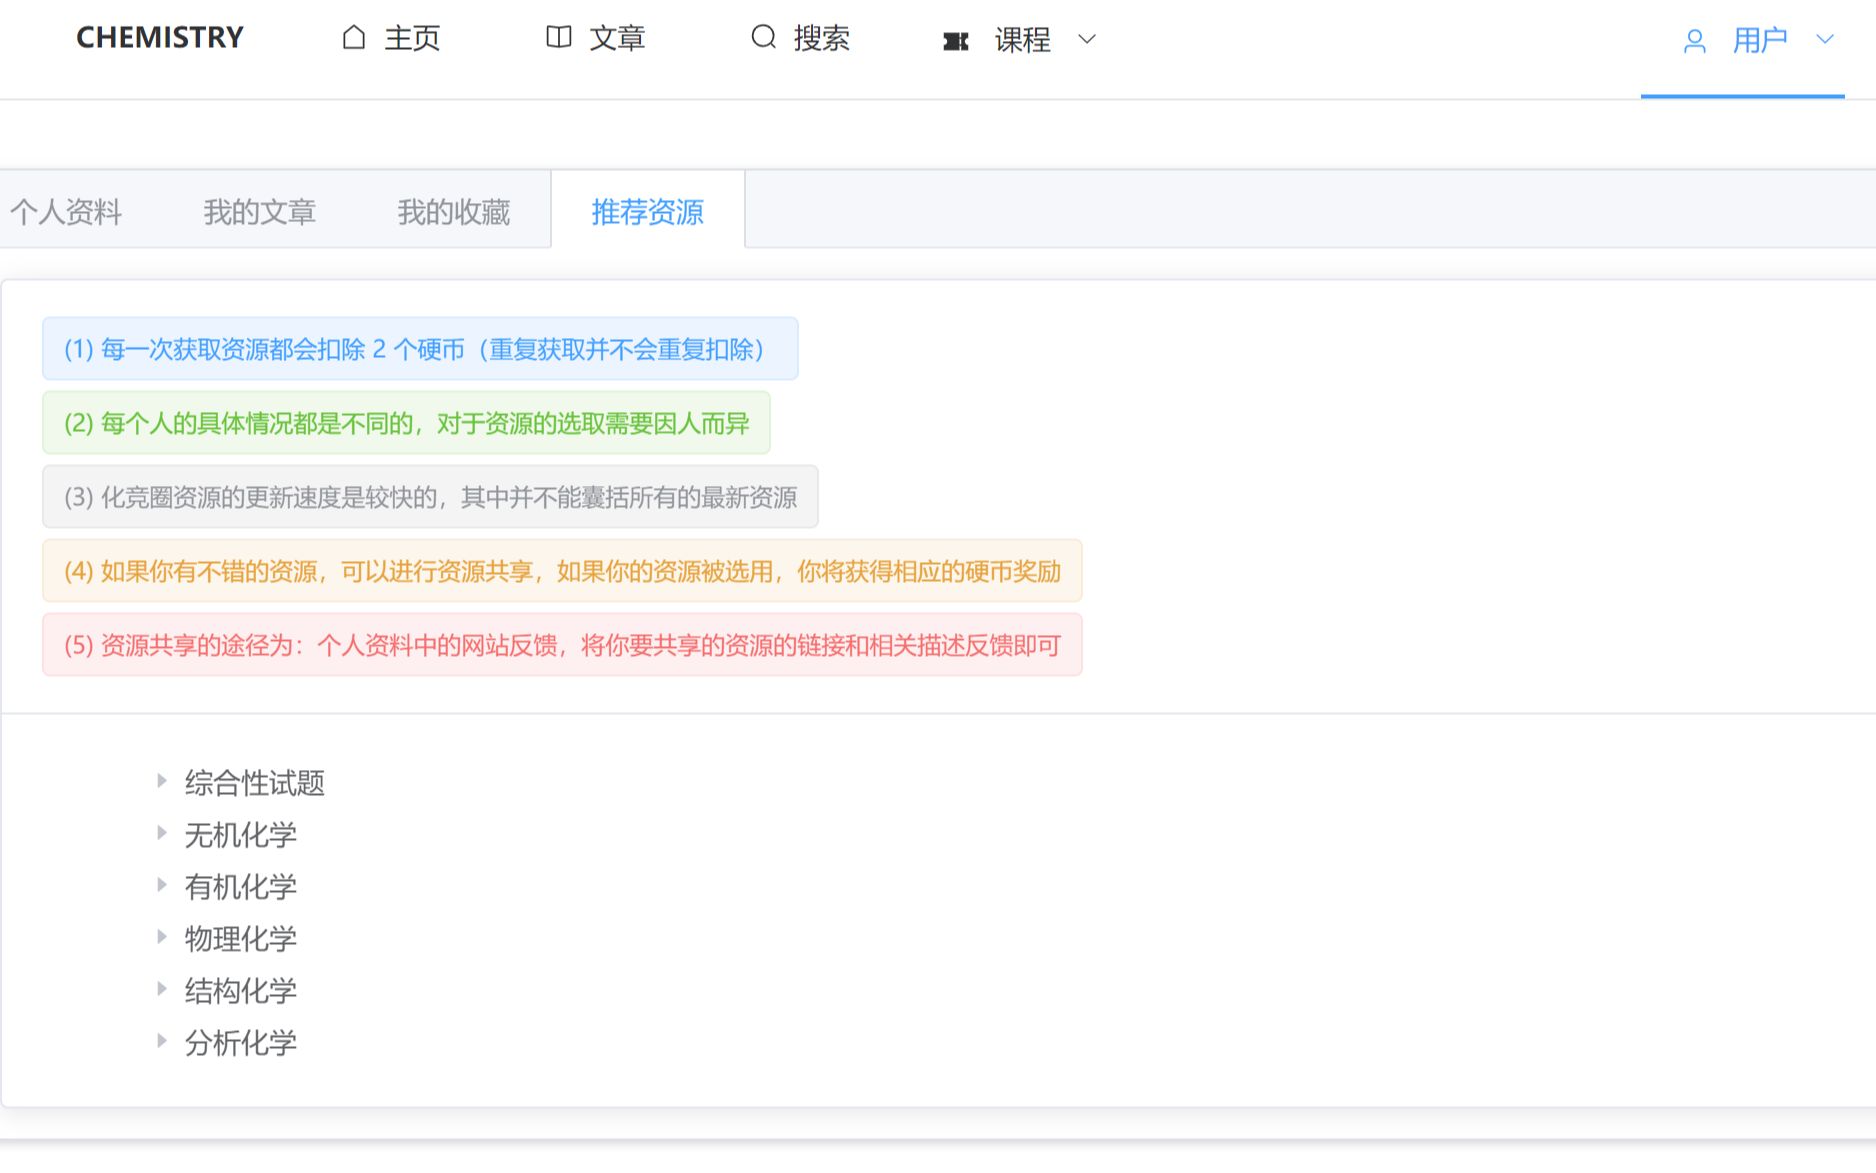Expand the 综合性试题 tree node arrow
The width and height of the screenshot is (1876, 1173).
pos(161,781)
